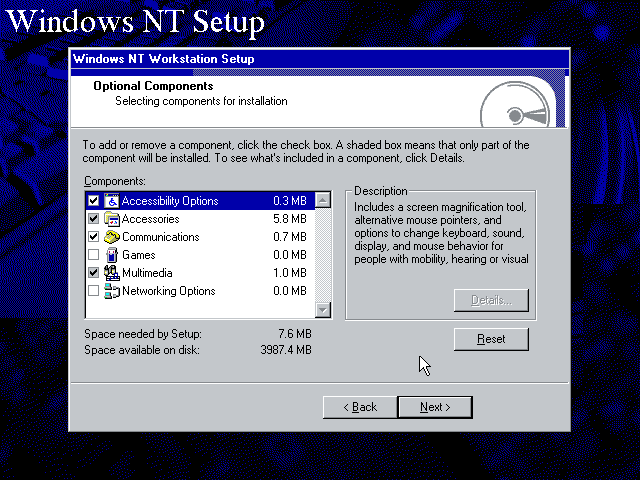Click the 1.0 MB size value

point(290,273)
